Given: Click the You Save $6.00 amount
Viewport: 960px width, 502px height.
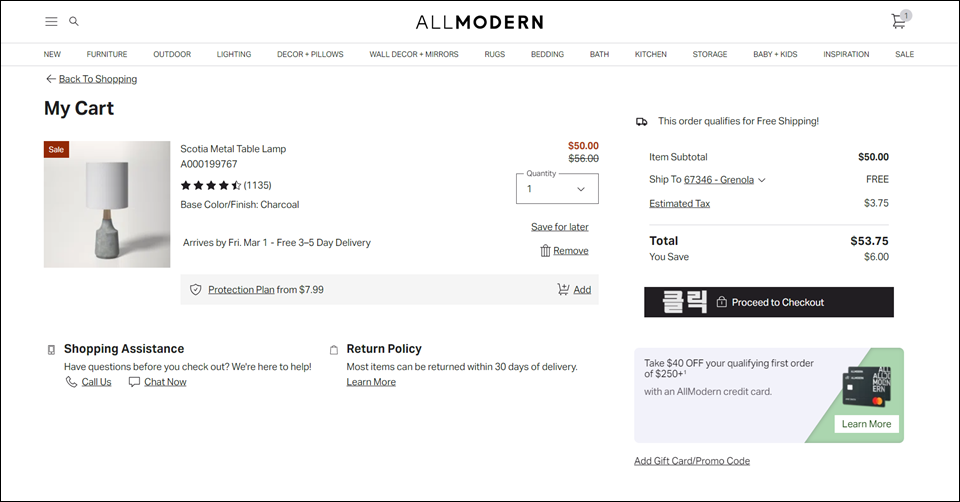Looking at the screenshot, I should 876,257.
